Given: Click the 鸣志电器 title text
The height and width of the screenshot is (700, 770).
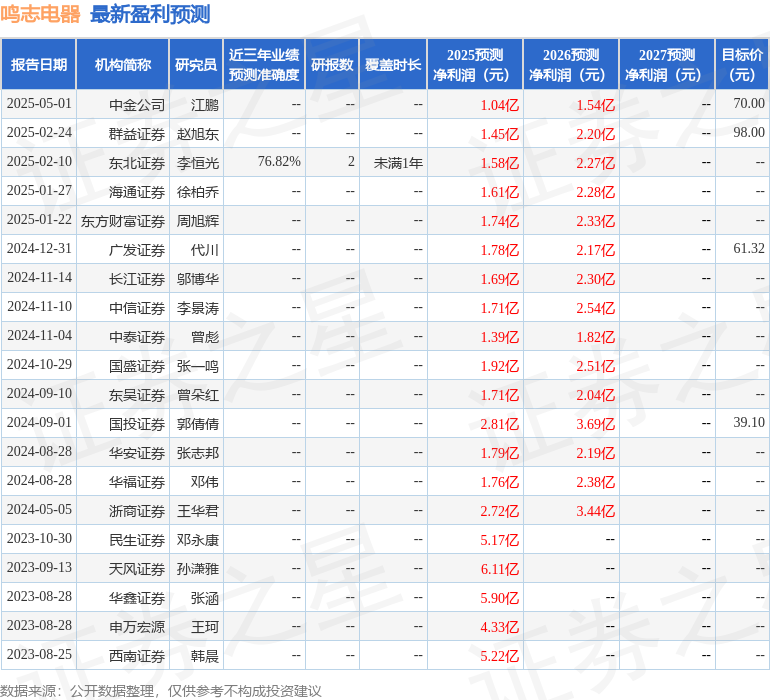Looking at the screenshot, I should pos(40,14).
